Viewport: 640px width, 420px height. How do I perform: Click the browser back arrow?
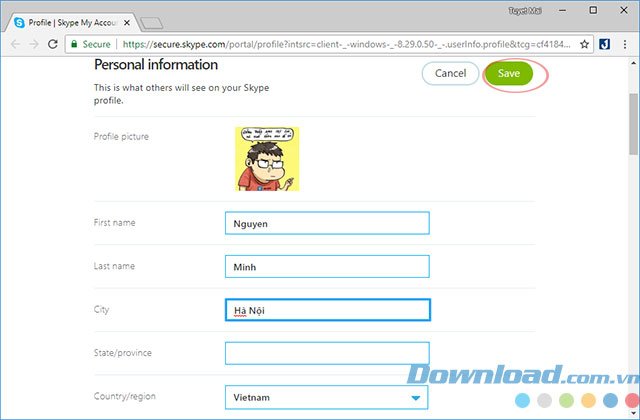[x=16, y=44]
